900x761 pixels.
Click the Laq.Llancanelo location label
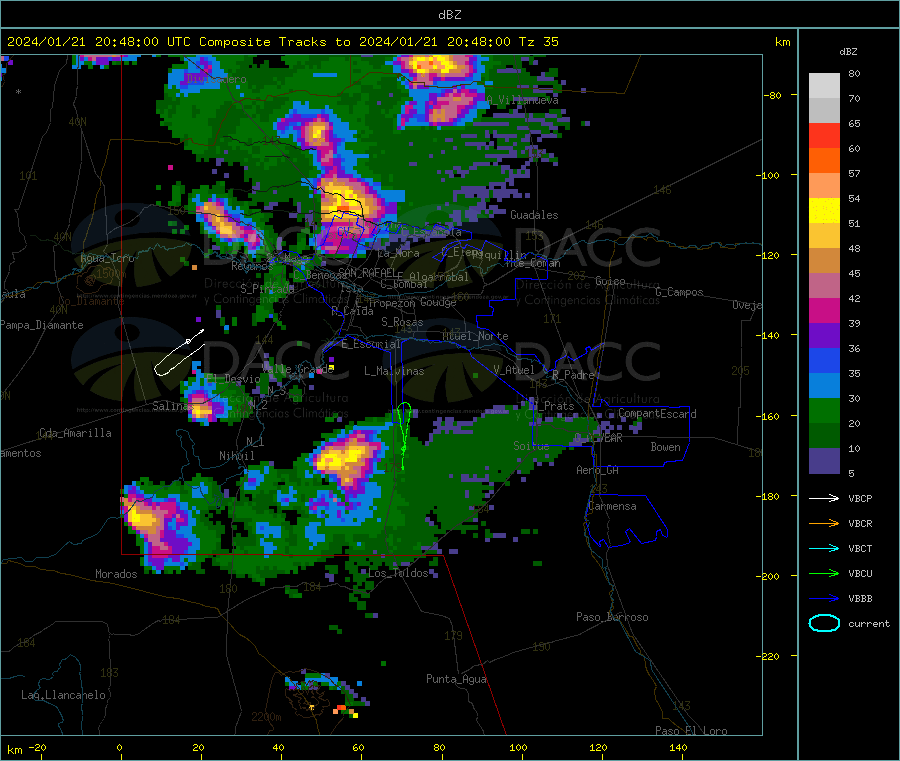63,695
